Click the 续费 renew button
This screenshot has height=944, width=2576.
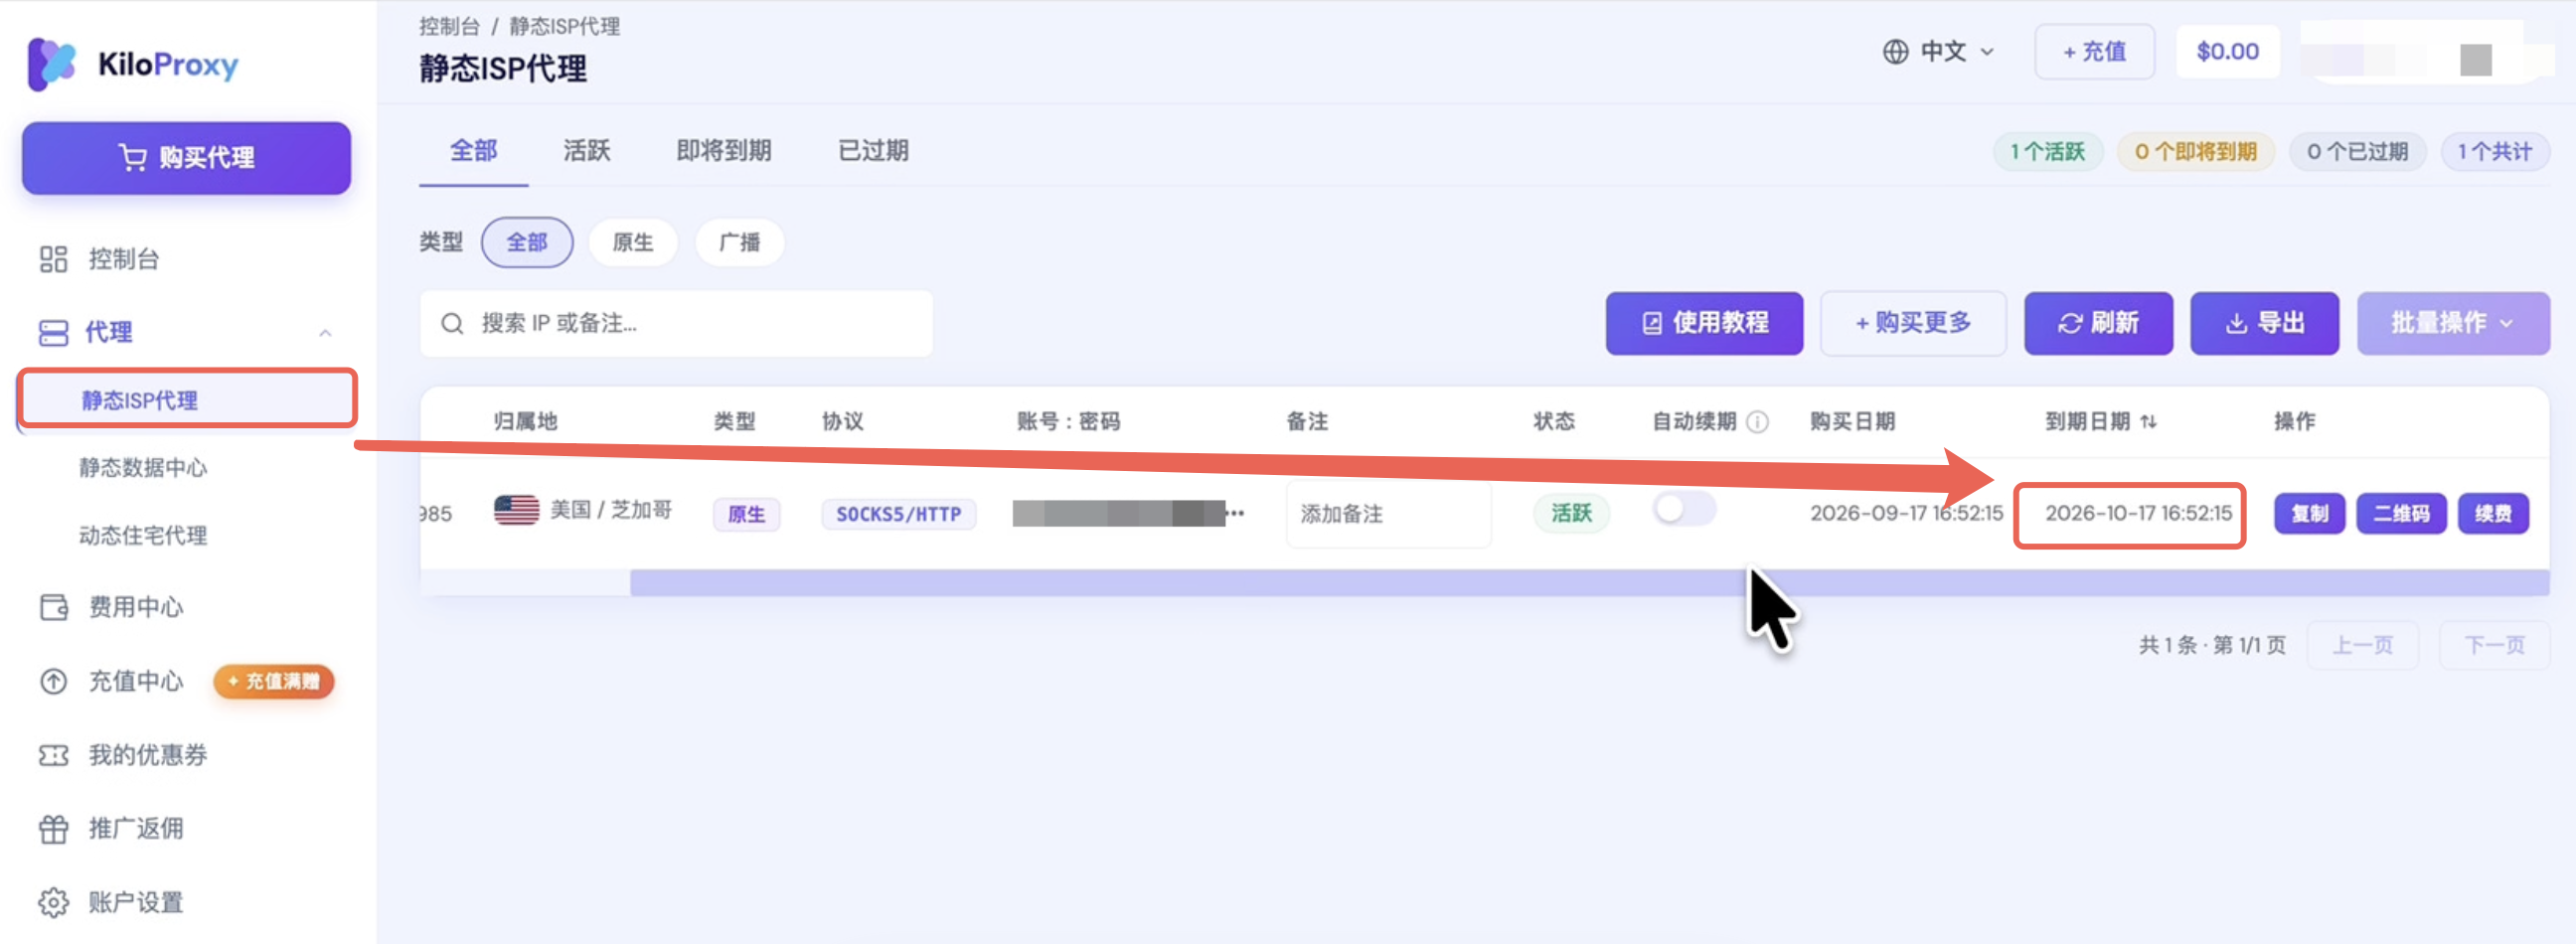pyautogui.click(x=2492, y=513)
